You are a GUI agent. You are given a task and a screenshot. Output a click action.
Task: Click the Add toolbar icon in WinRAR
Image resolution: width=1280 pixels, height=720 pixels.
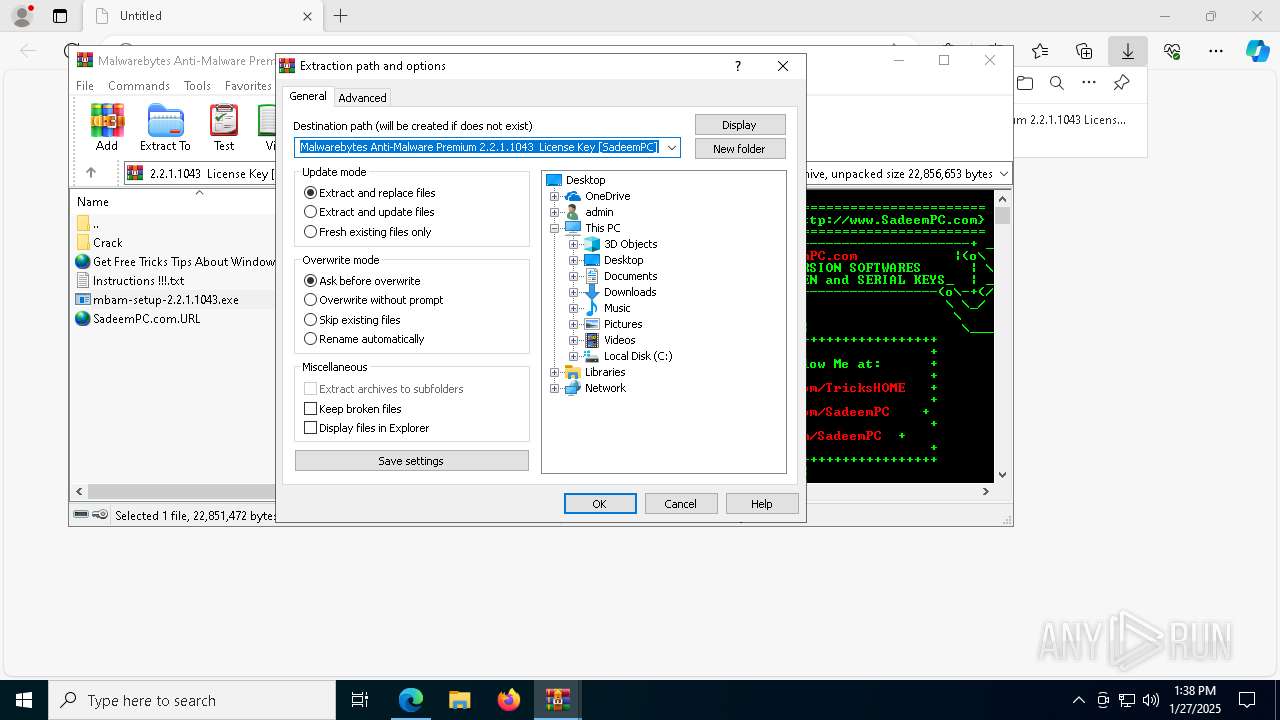tap(107, 127)
